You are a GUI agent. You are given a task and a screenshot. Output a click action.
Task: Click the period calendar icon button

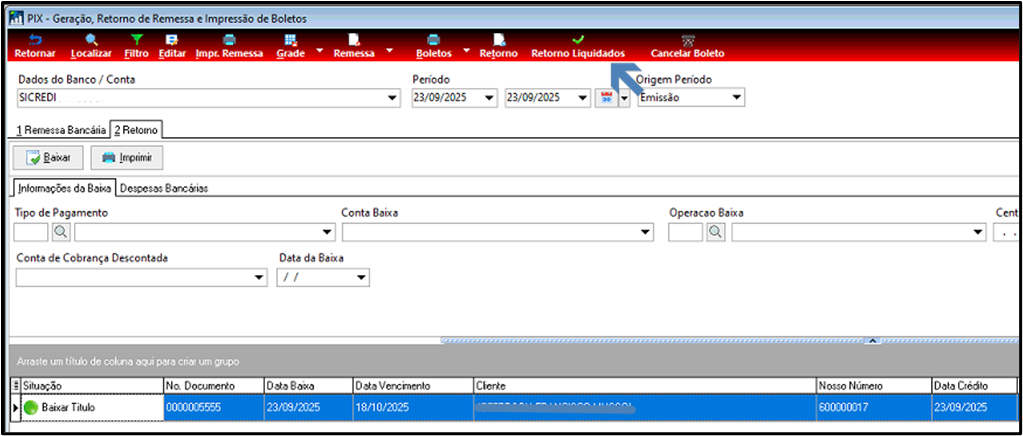[607, 98]
